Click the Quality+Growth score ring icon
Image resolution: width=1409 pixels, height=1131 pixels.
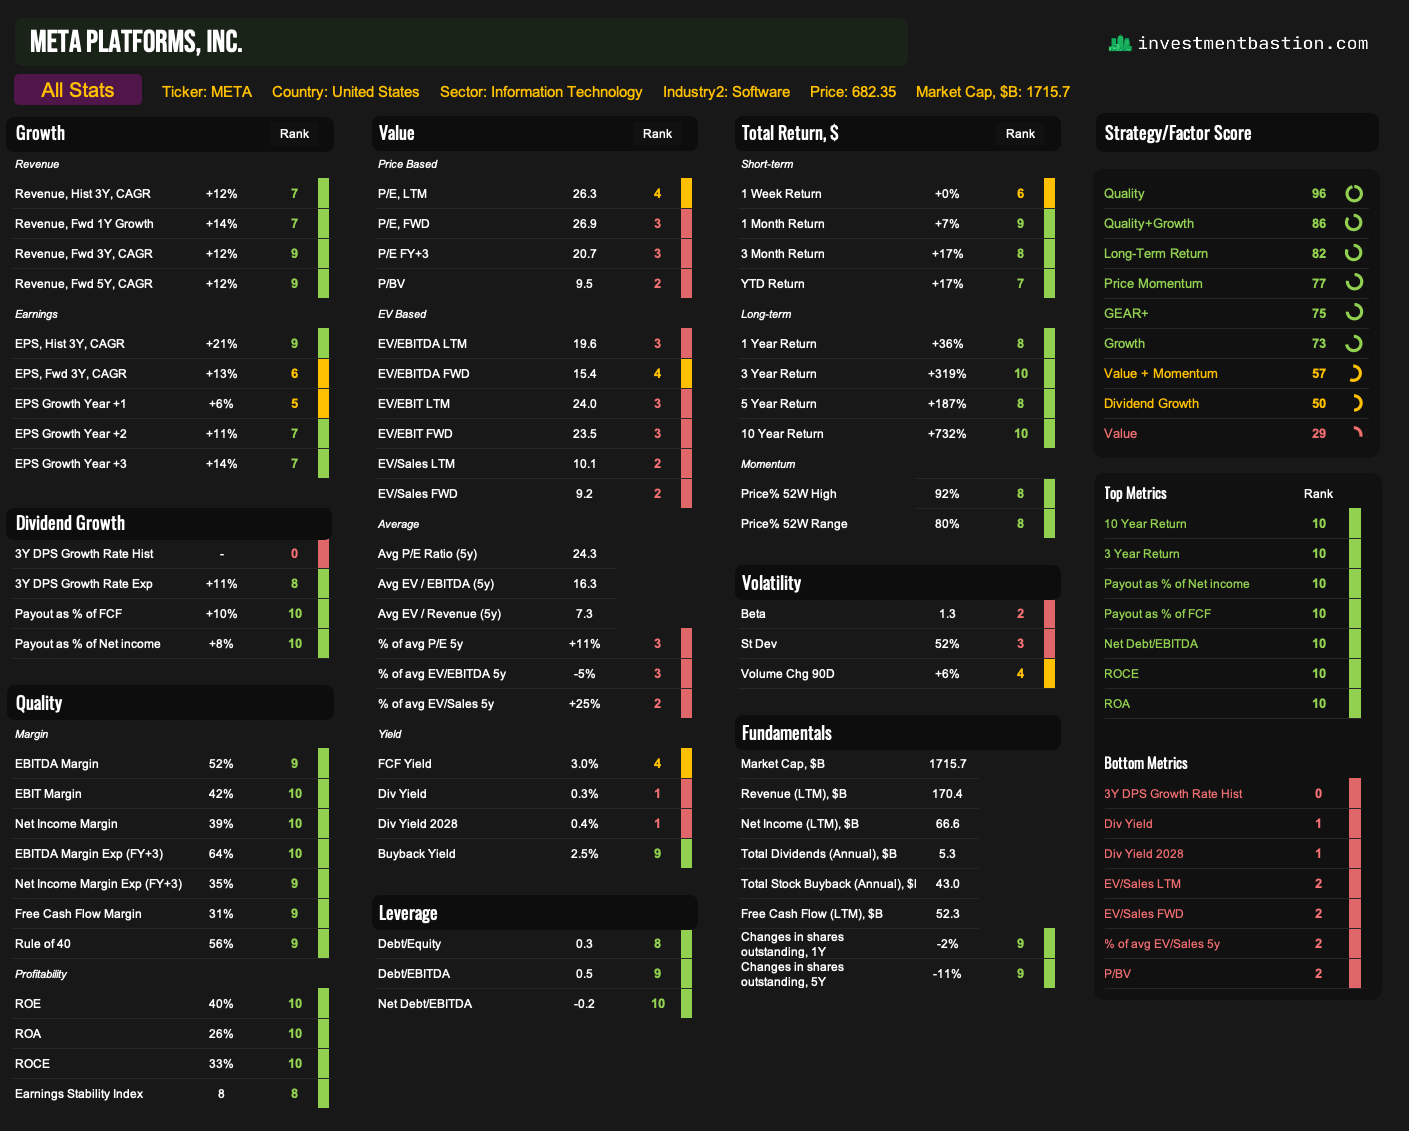pyautogui.click(x=1354, y=223)
